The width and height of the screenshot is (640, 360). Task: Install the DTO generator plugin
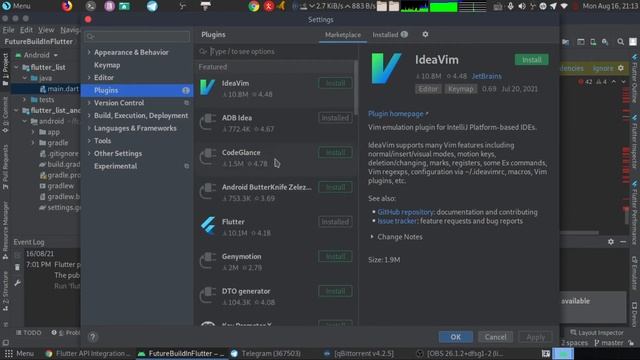click(x=335, y=291)
